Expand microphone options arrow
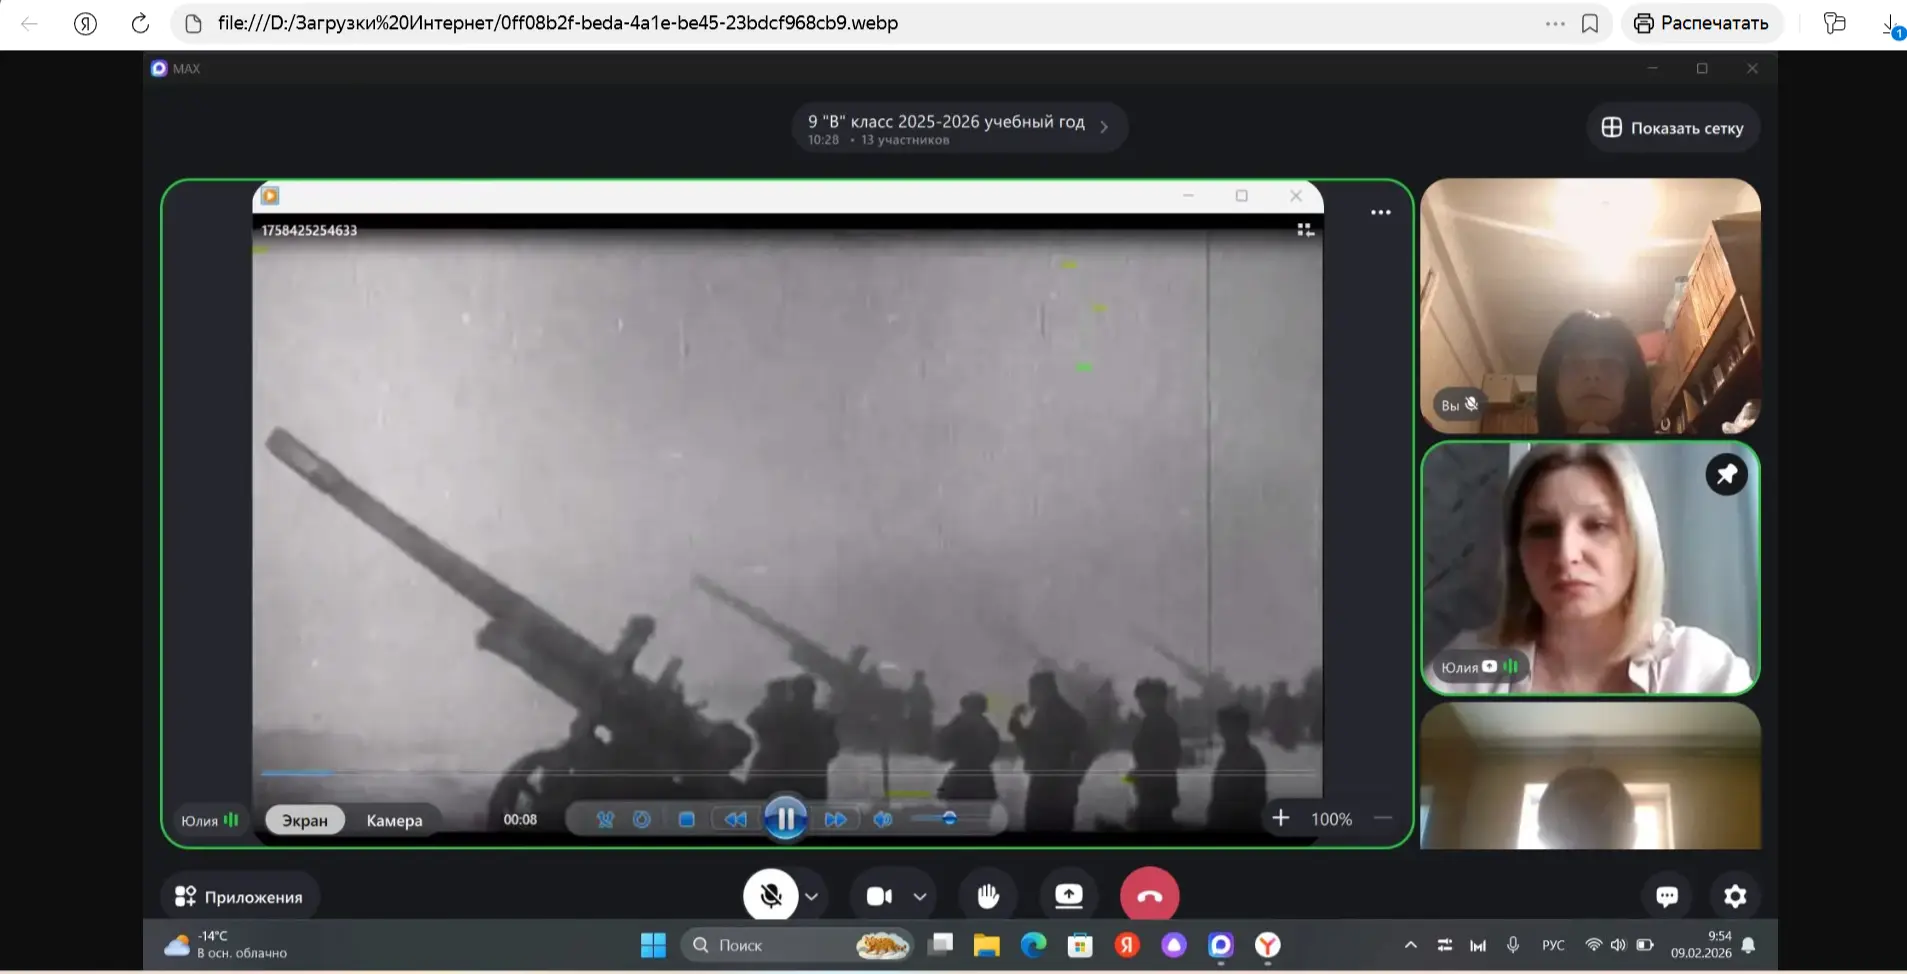 [812, 896]
